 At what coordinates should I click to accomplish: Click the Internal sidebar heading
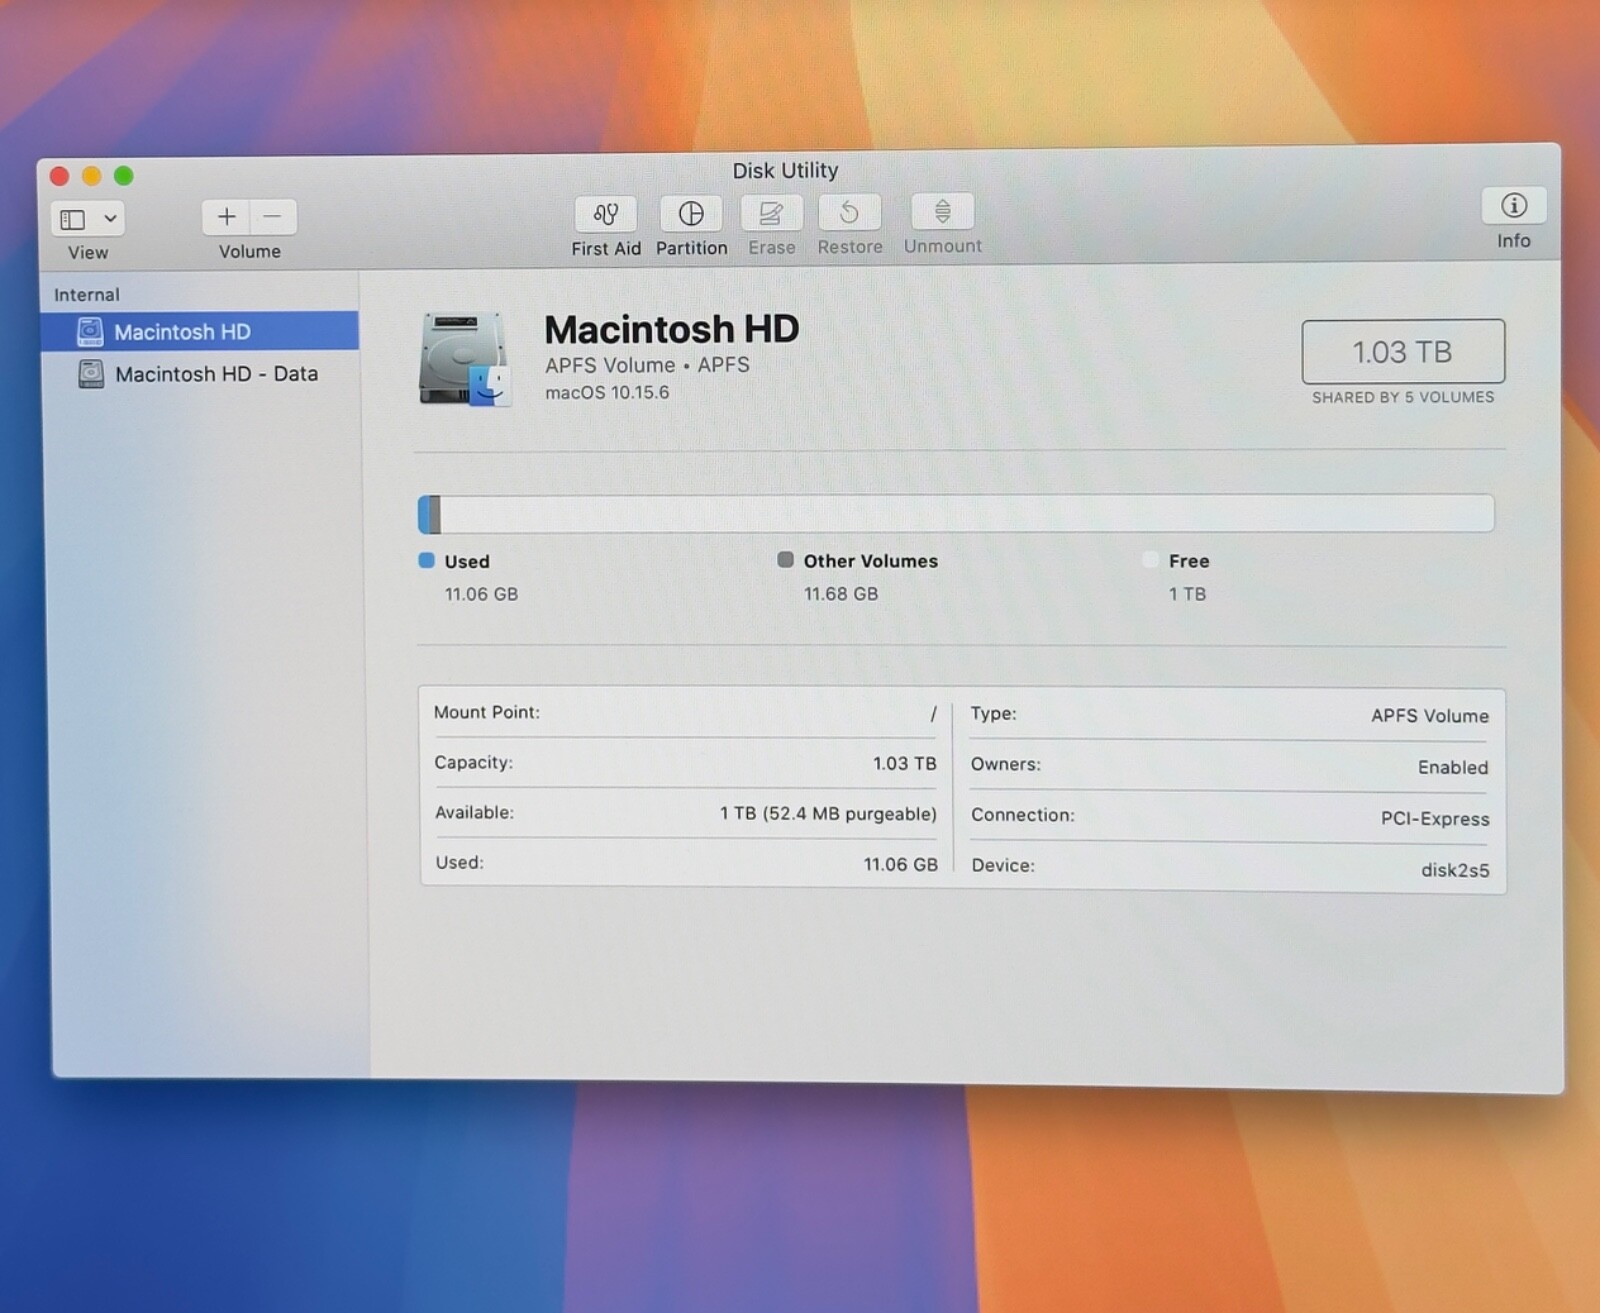point(87,295)
